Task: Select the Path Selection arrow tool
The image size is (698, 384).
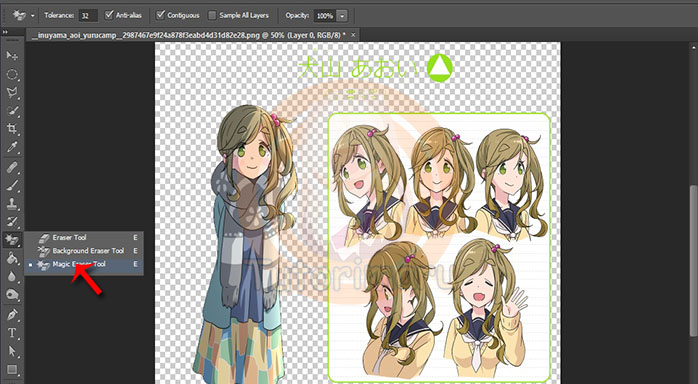Action: [12, 351]
